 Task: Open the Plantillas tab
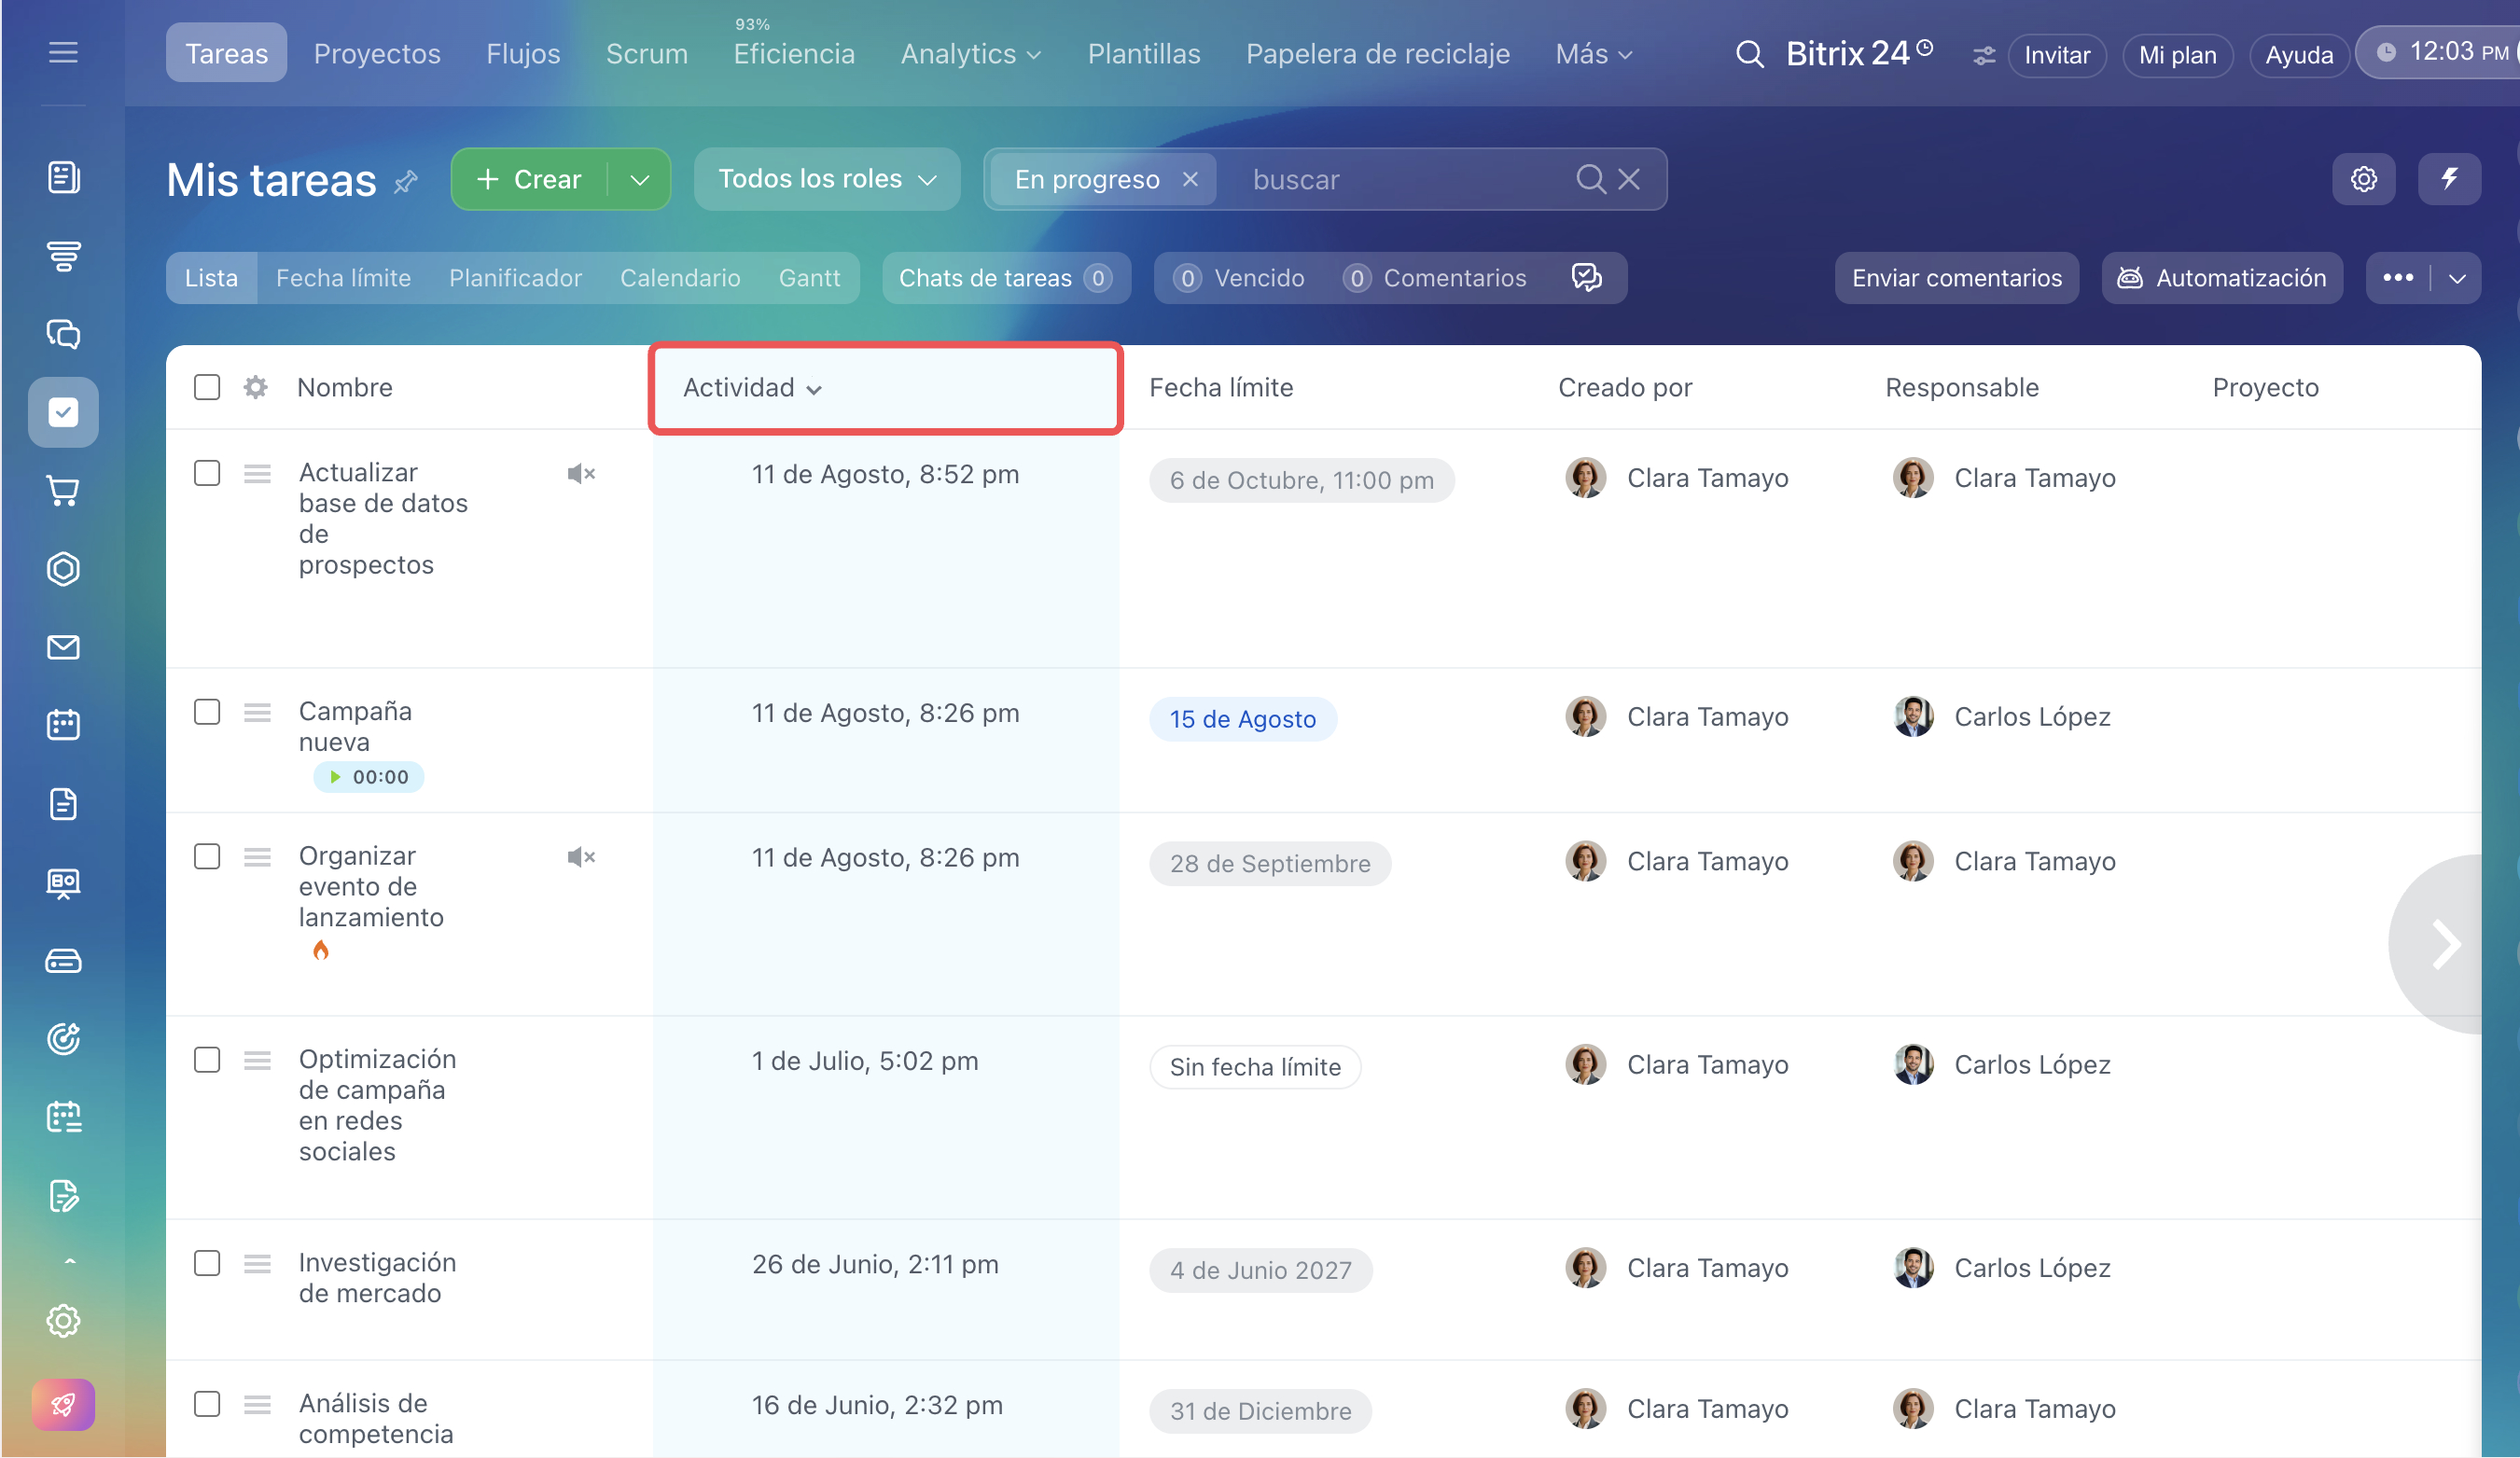click(x=1144, y=54)
